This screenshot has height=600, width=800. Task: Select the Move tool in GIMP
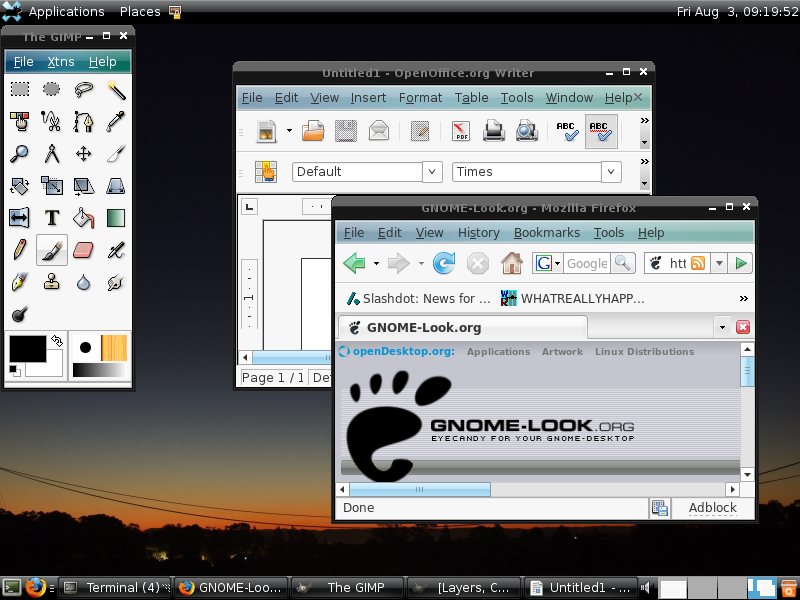(84, 154)
